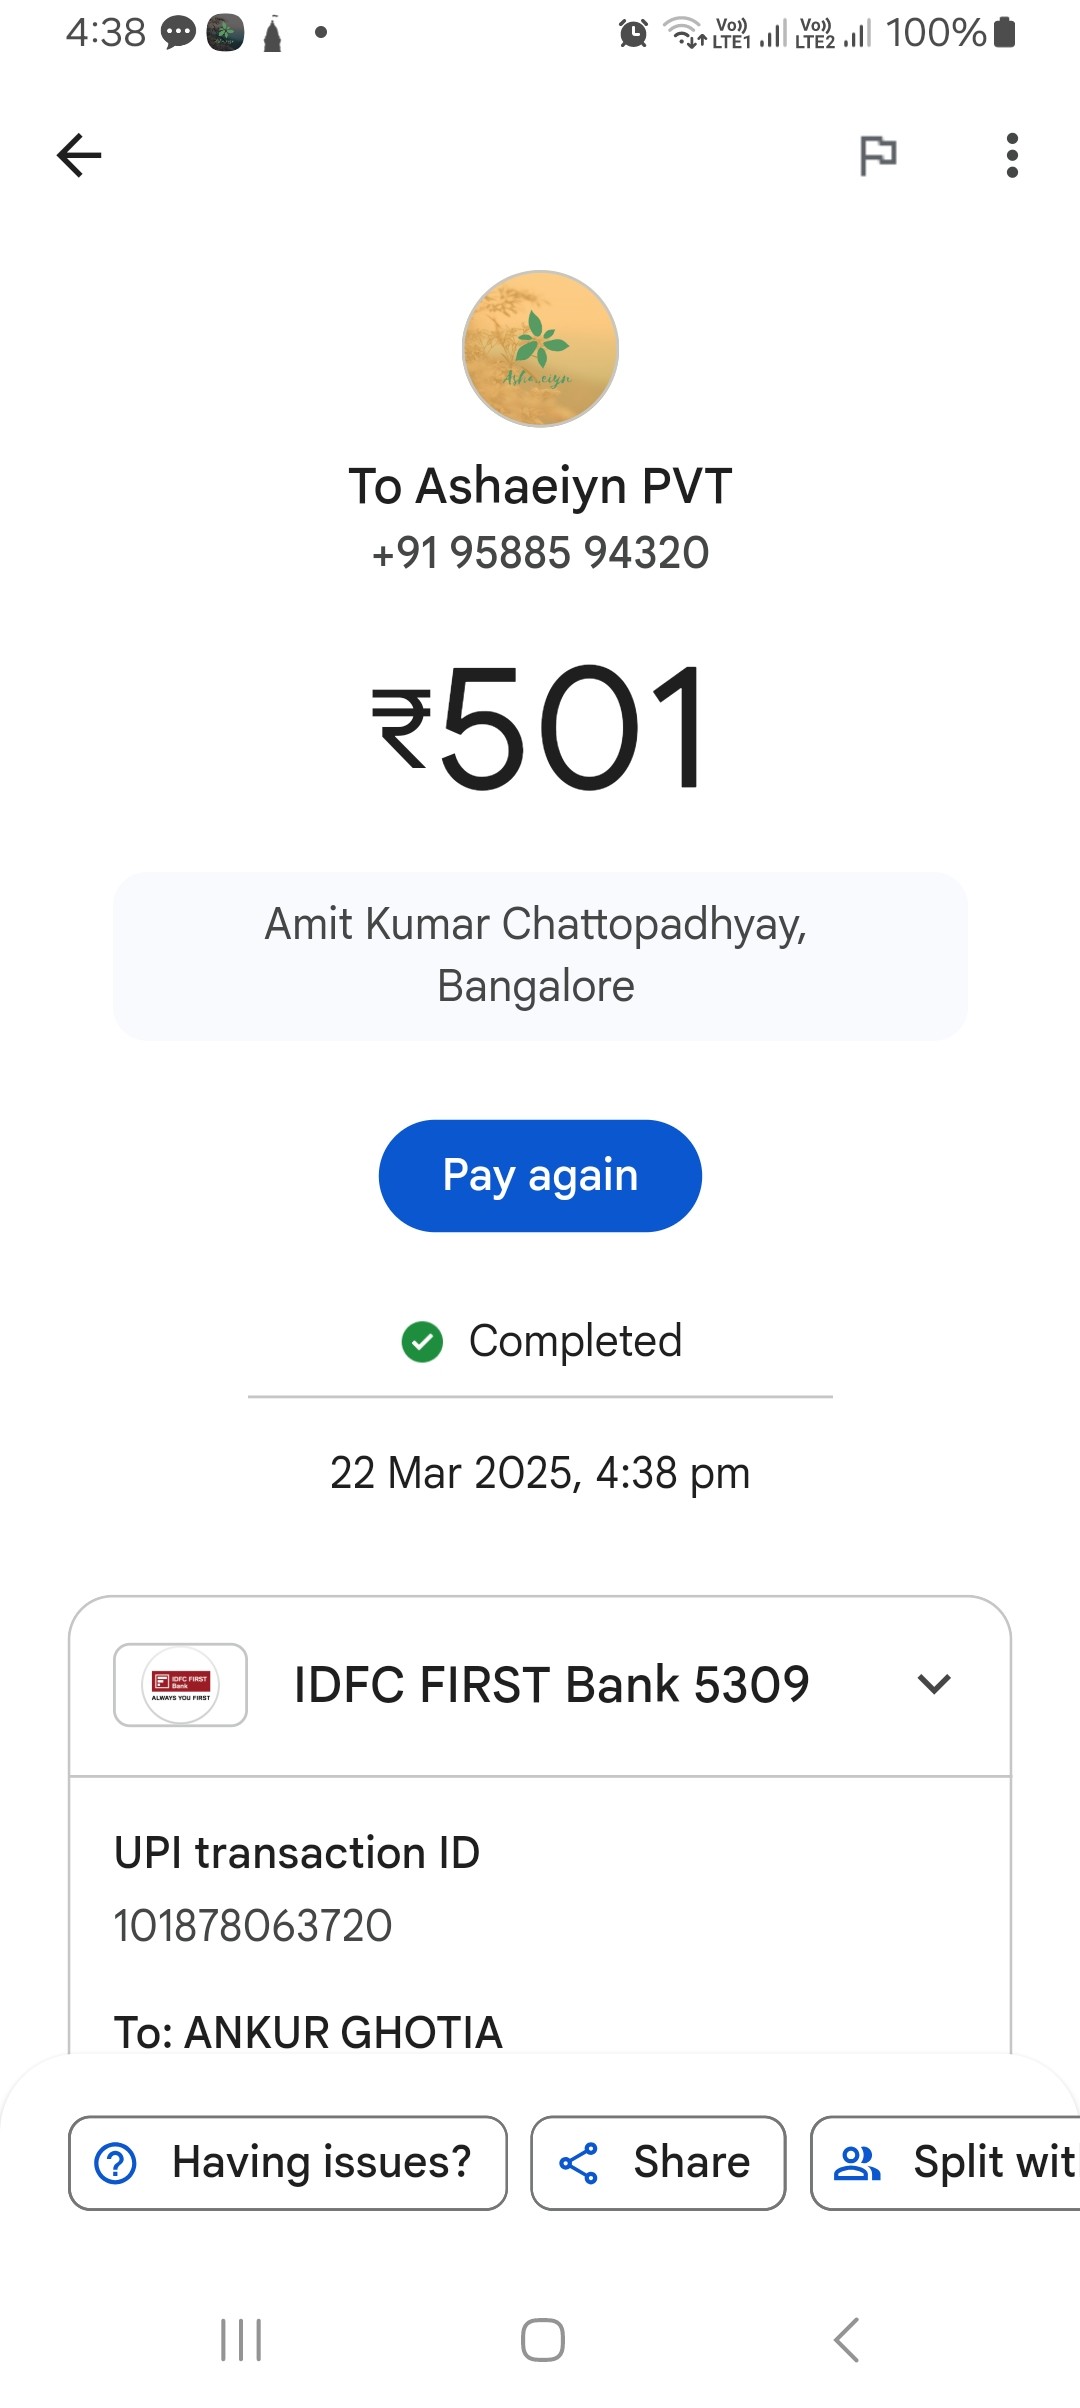The image size is (1080, 2408).
Task: Tap the phone number +91 95885 94320
Action: pyautogui.click(x=540, y=553)
